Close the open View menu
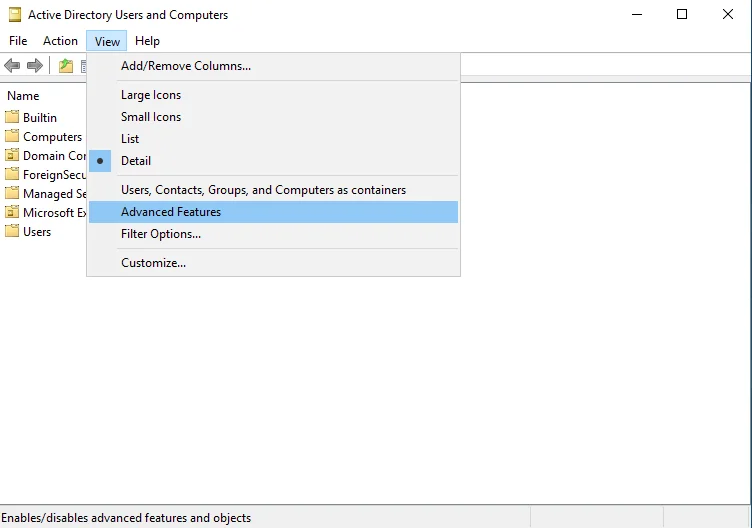 pyautogui.click(x=107, y=41)
